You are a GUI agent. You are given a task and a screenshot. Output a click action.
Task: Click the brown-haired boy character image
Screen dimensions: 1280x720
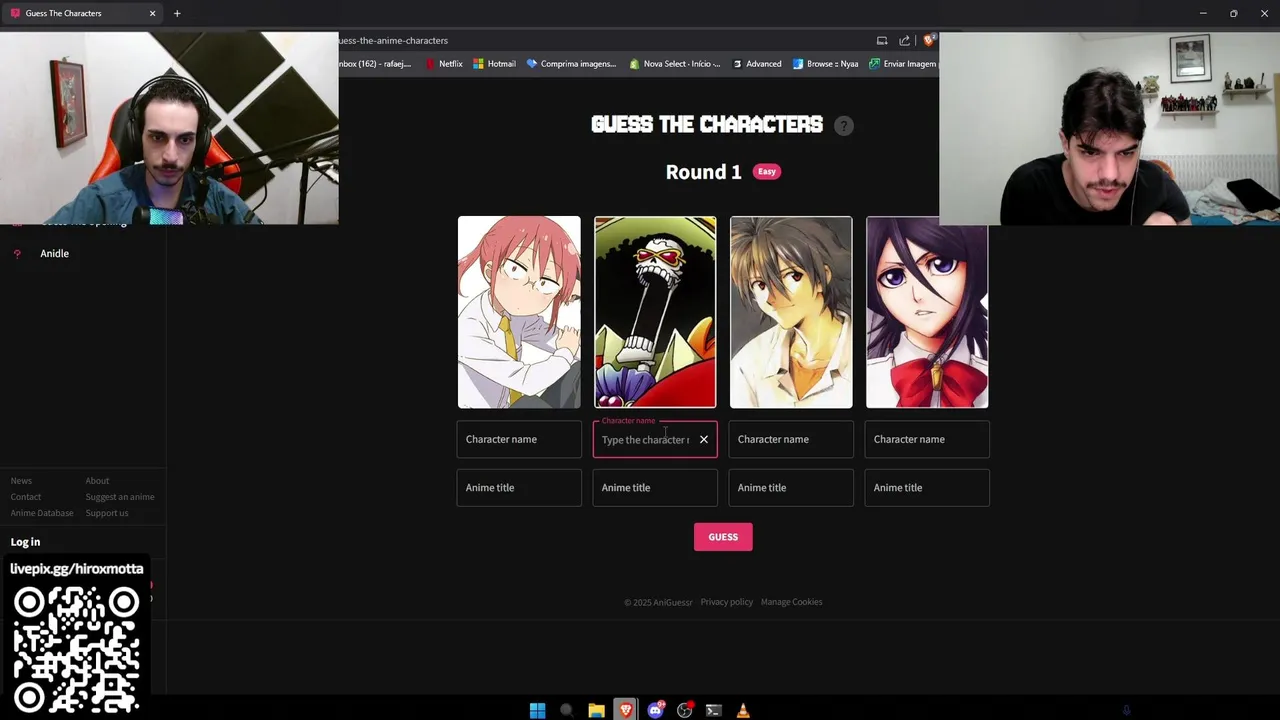pyautogui.click(x=791, y=312)
